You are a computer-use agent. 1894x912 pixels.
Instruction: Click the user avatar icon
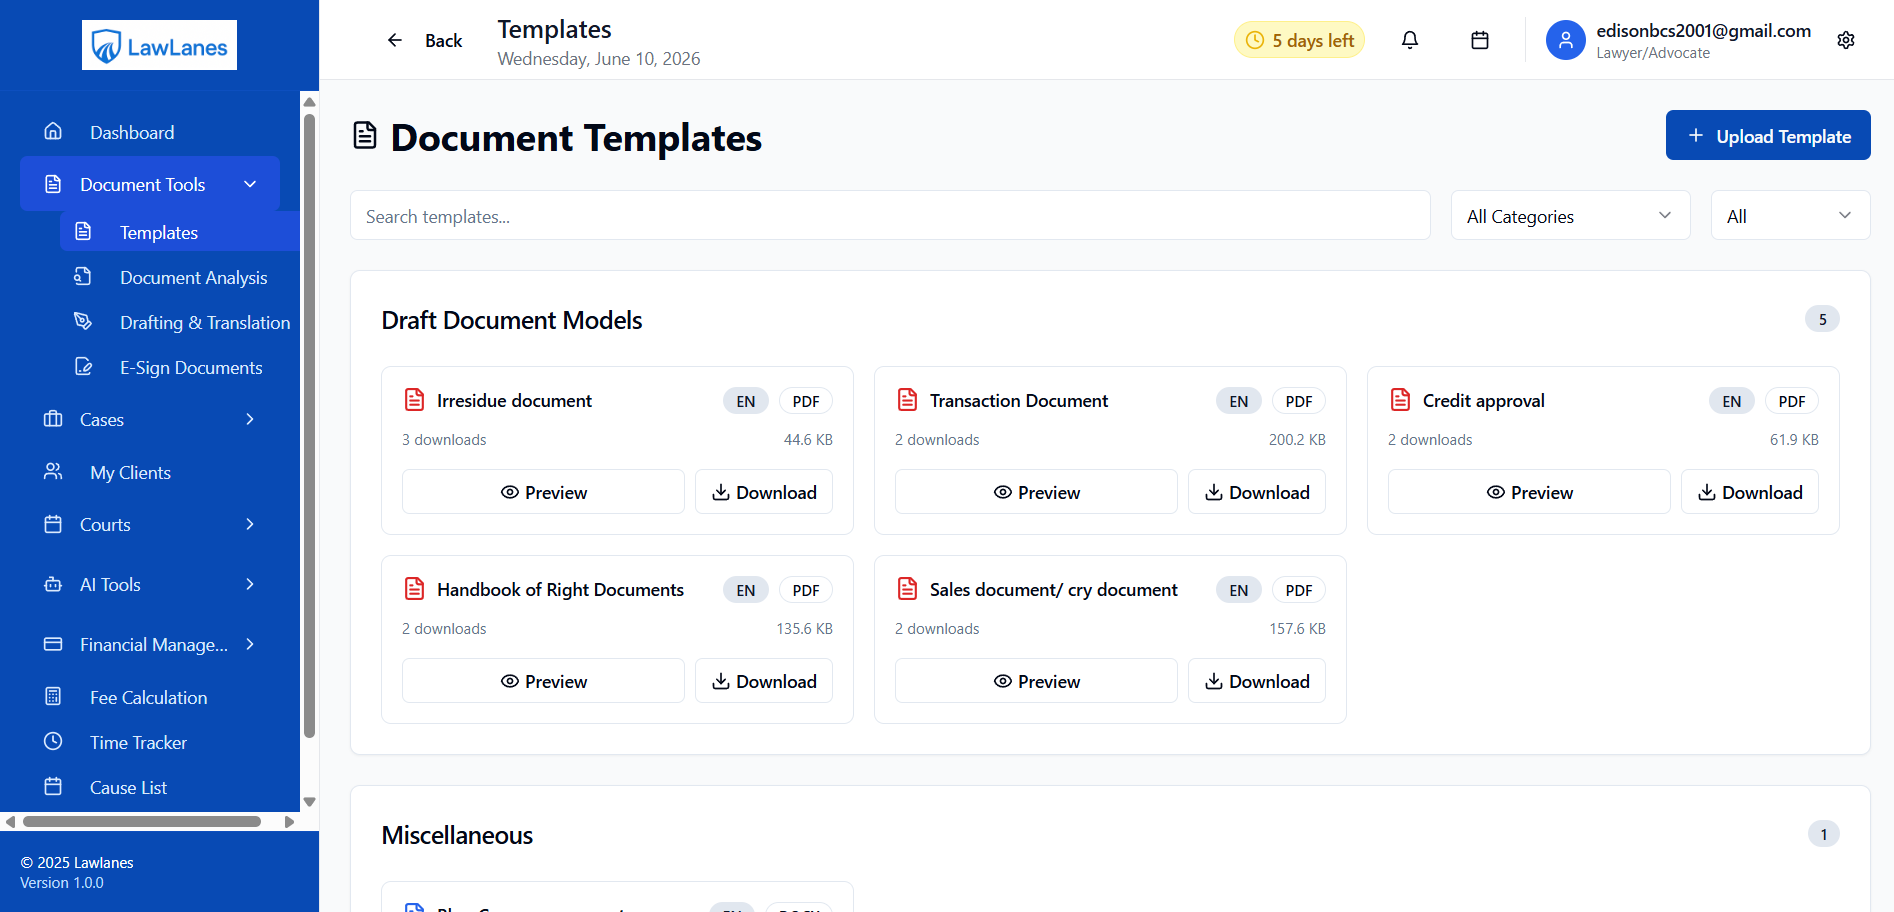coord(1566,40)
